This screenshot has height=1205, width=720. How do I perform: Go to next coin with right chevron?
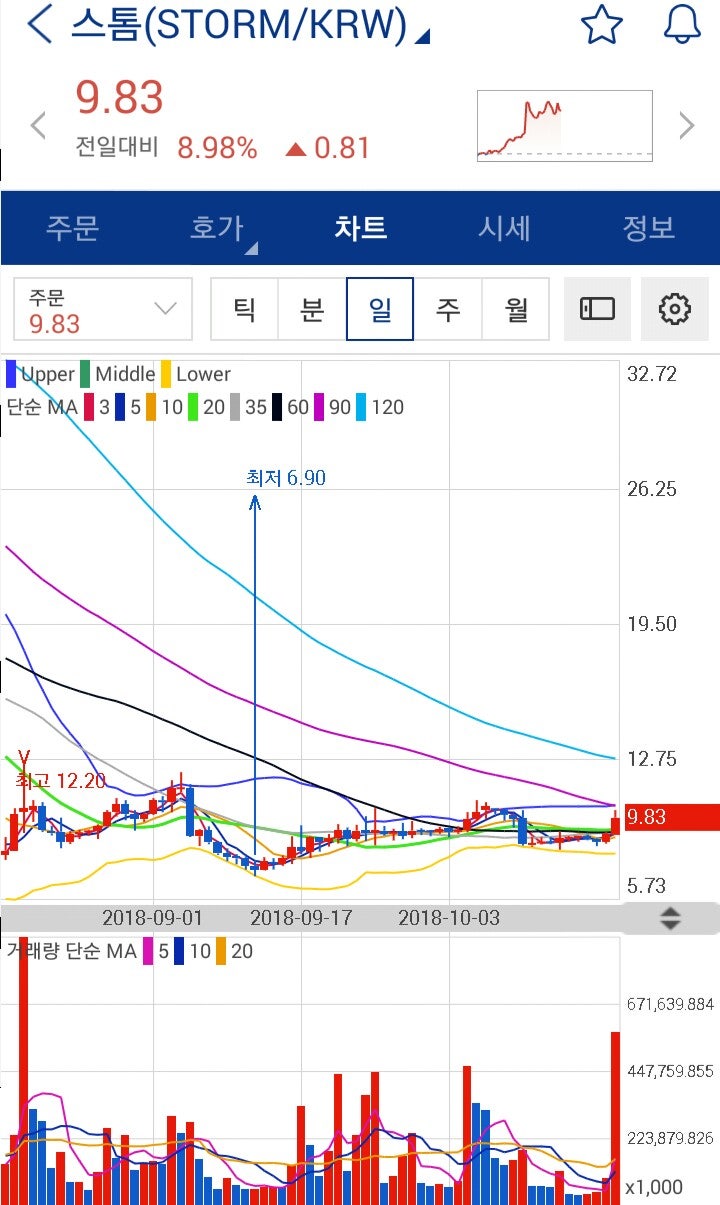click(x=687, y=126)
